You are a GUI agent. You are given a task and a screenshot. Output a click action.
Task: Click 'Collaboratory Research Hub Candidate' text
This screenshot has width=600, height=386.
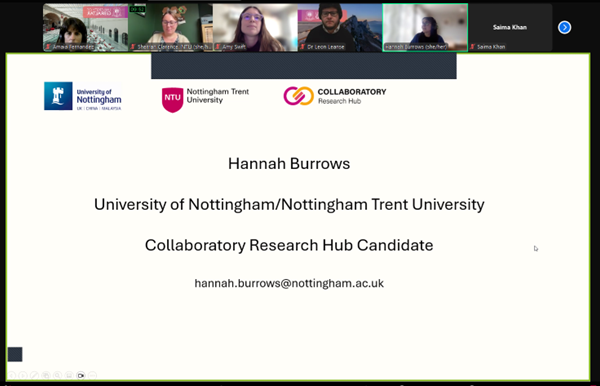[289, 245]
